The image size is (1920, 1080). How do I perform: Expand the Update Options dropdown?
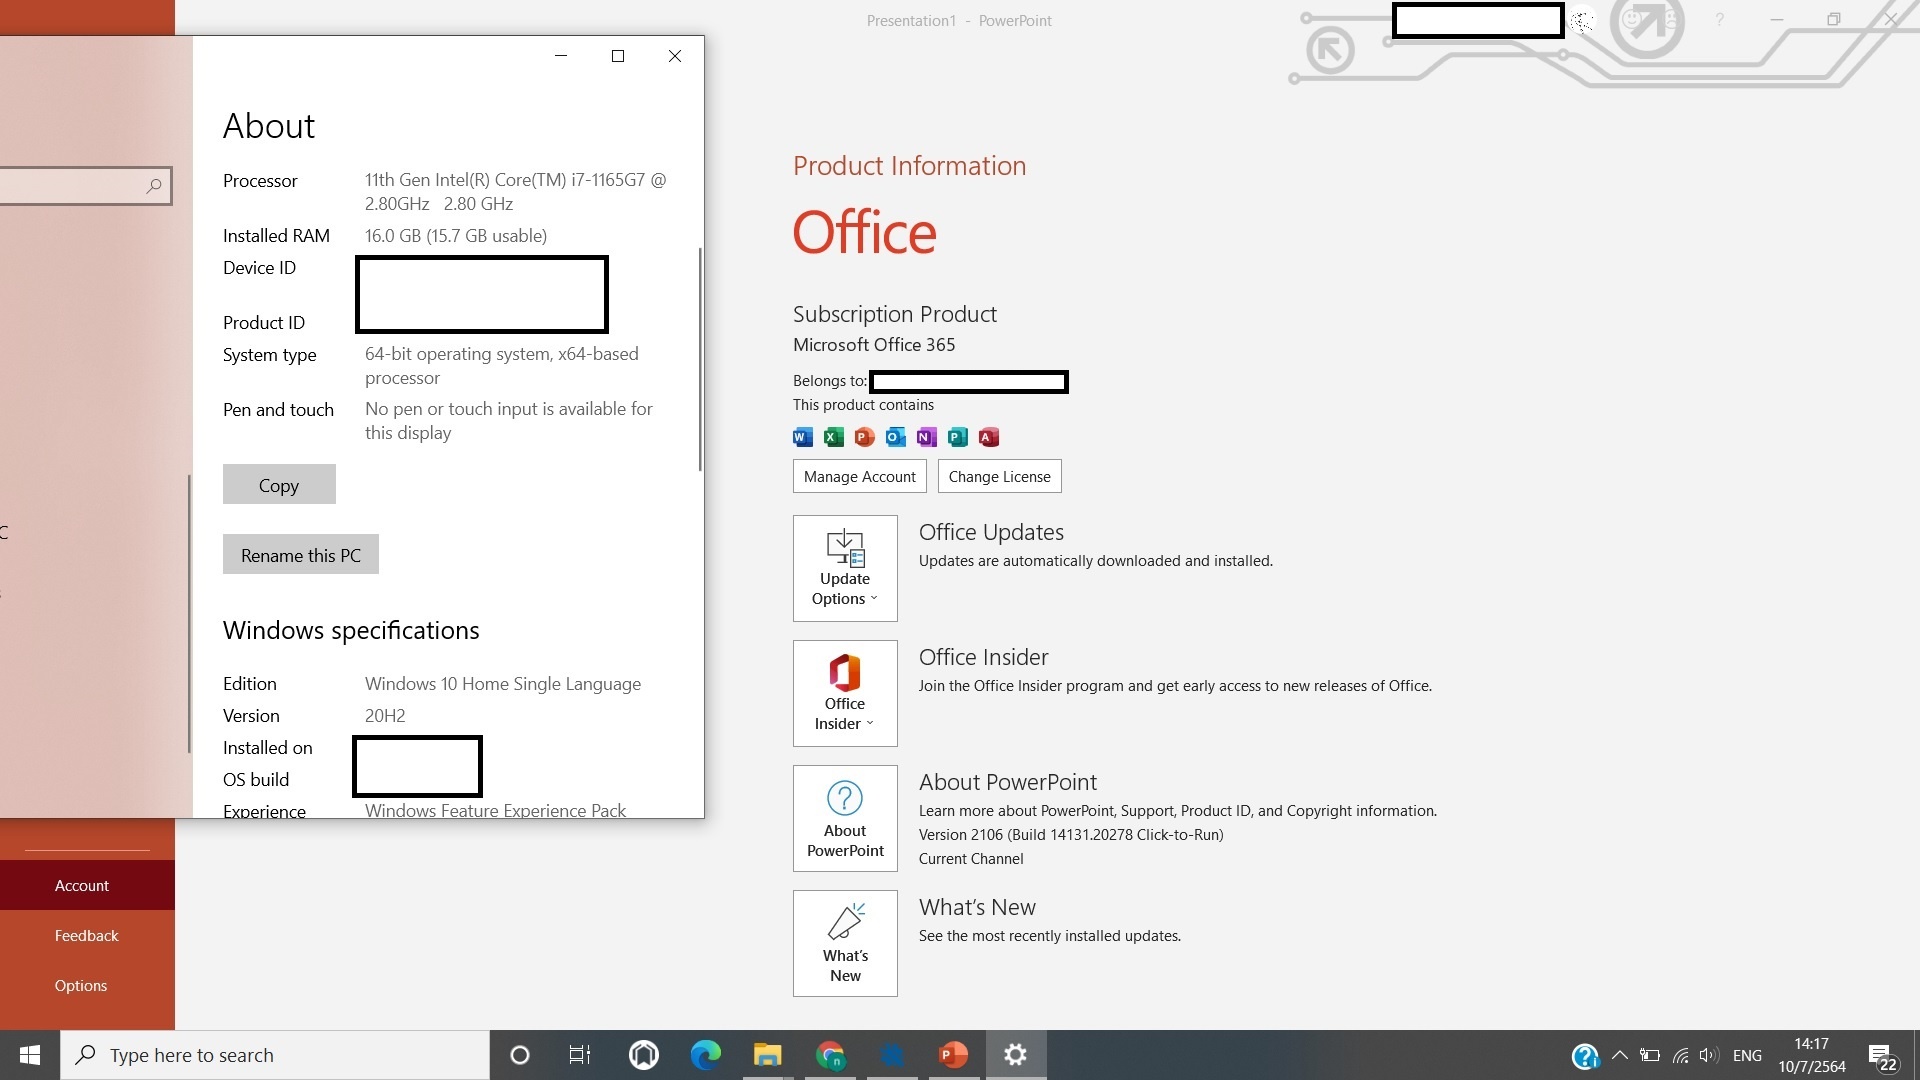coord(845,568)
